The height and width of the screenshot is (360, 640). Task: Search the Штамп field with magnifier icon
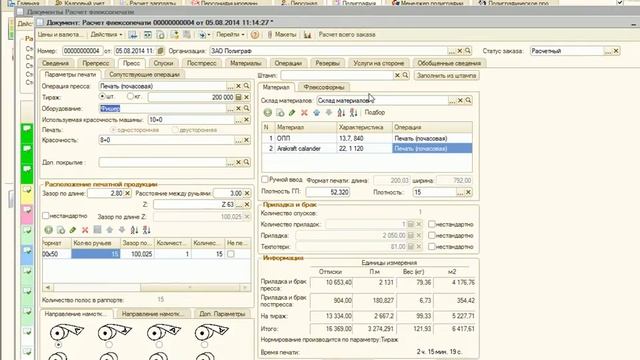pos(405,76)
